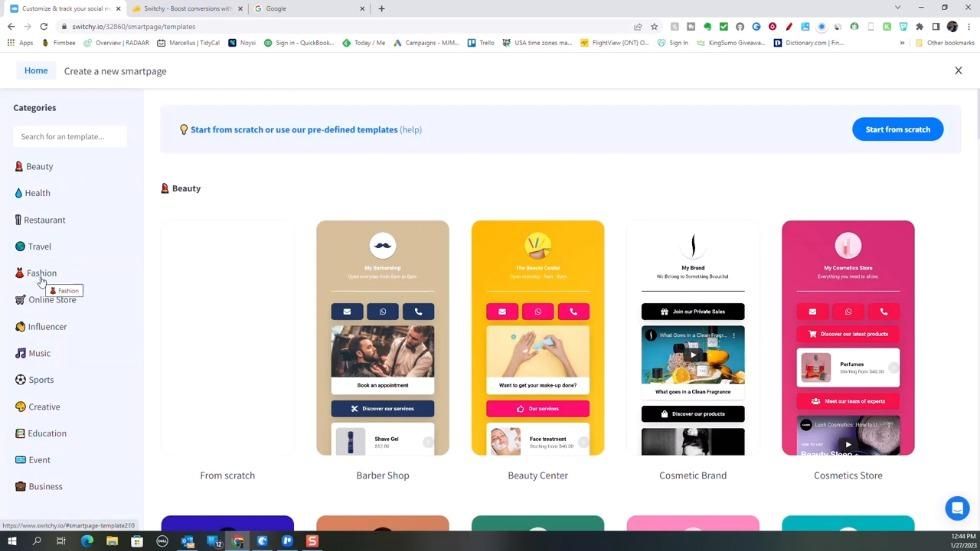Screen dimensions: 980x551
Task: Click the browser reload page icon
Action: pos(43,27)
